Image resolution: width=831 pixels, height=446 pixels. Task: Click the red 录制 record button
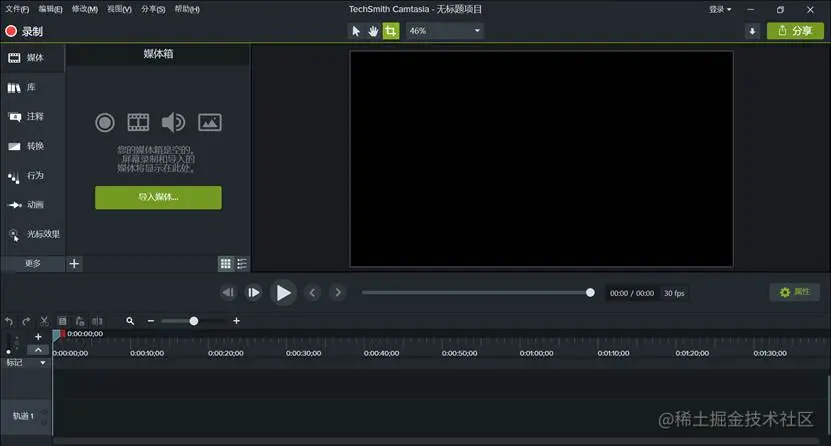24,31
